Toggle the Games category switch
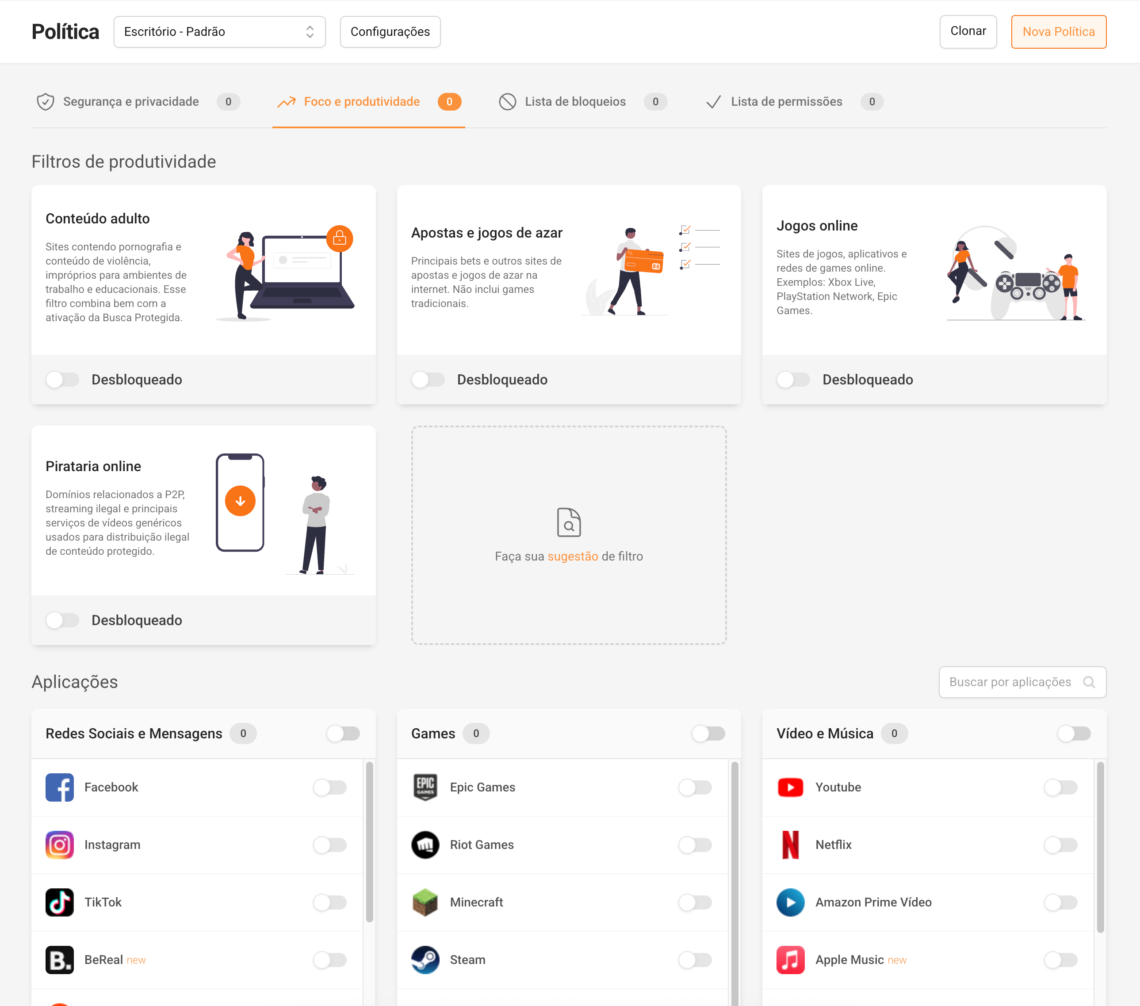1140x1006 pixels. 708,733
